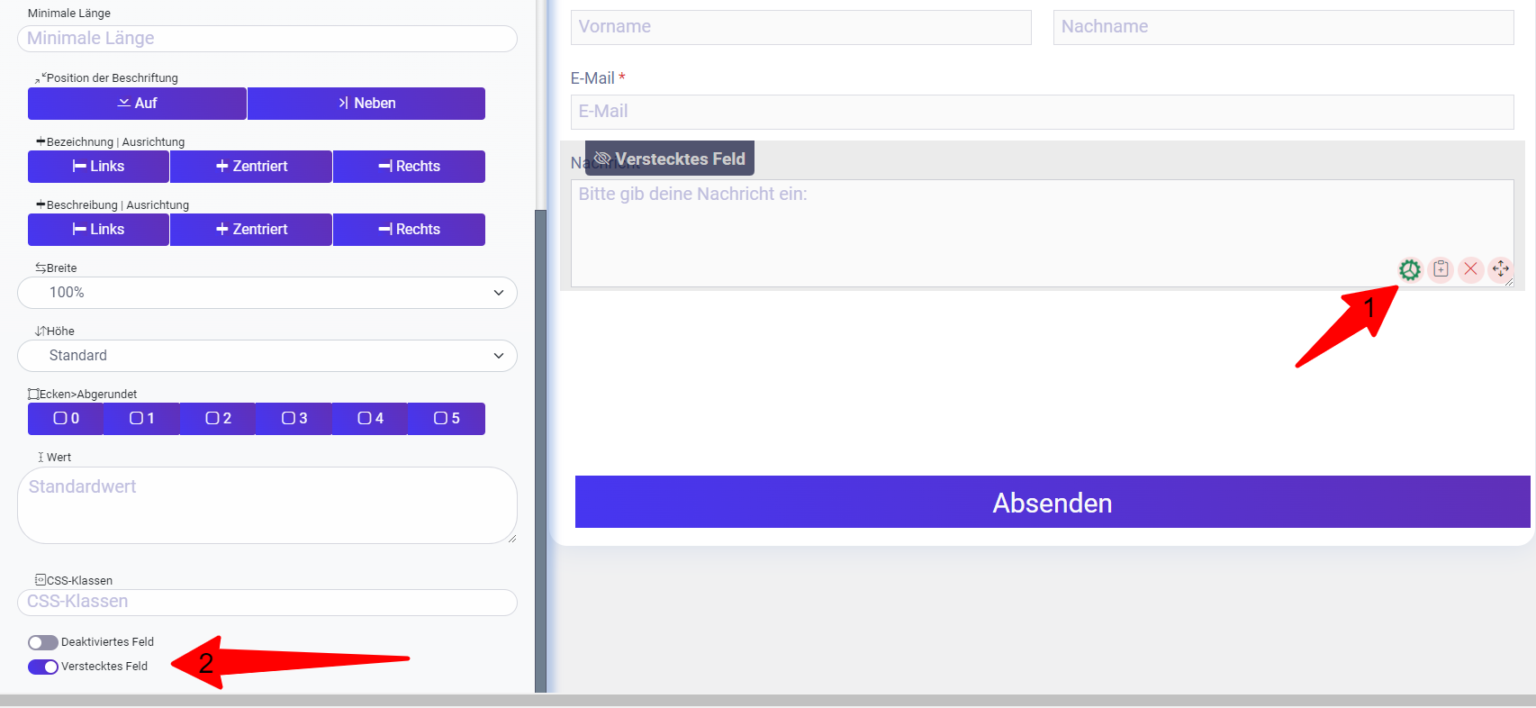Choose corner rounding level 0

[66, 418]
